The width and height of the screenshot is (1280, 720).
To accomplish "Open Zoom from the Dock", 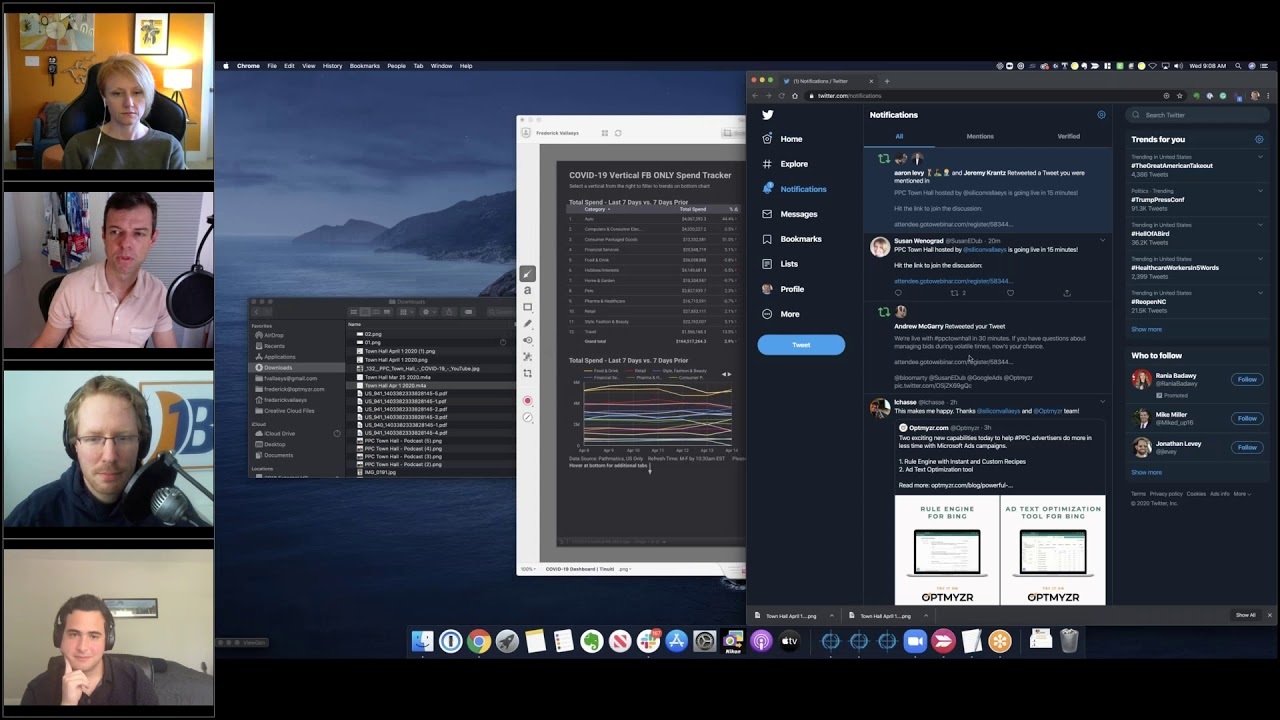I will (915, 642).
